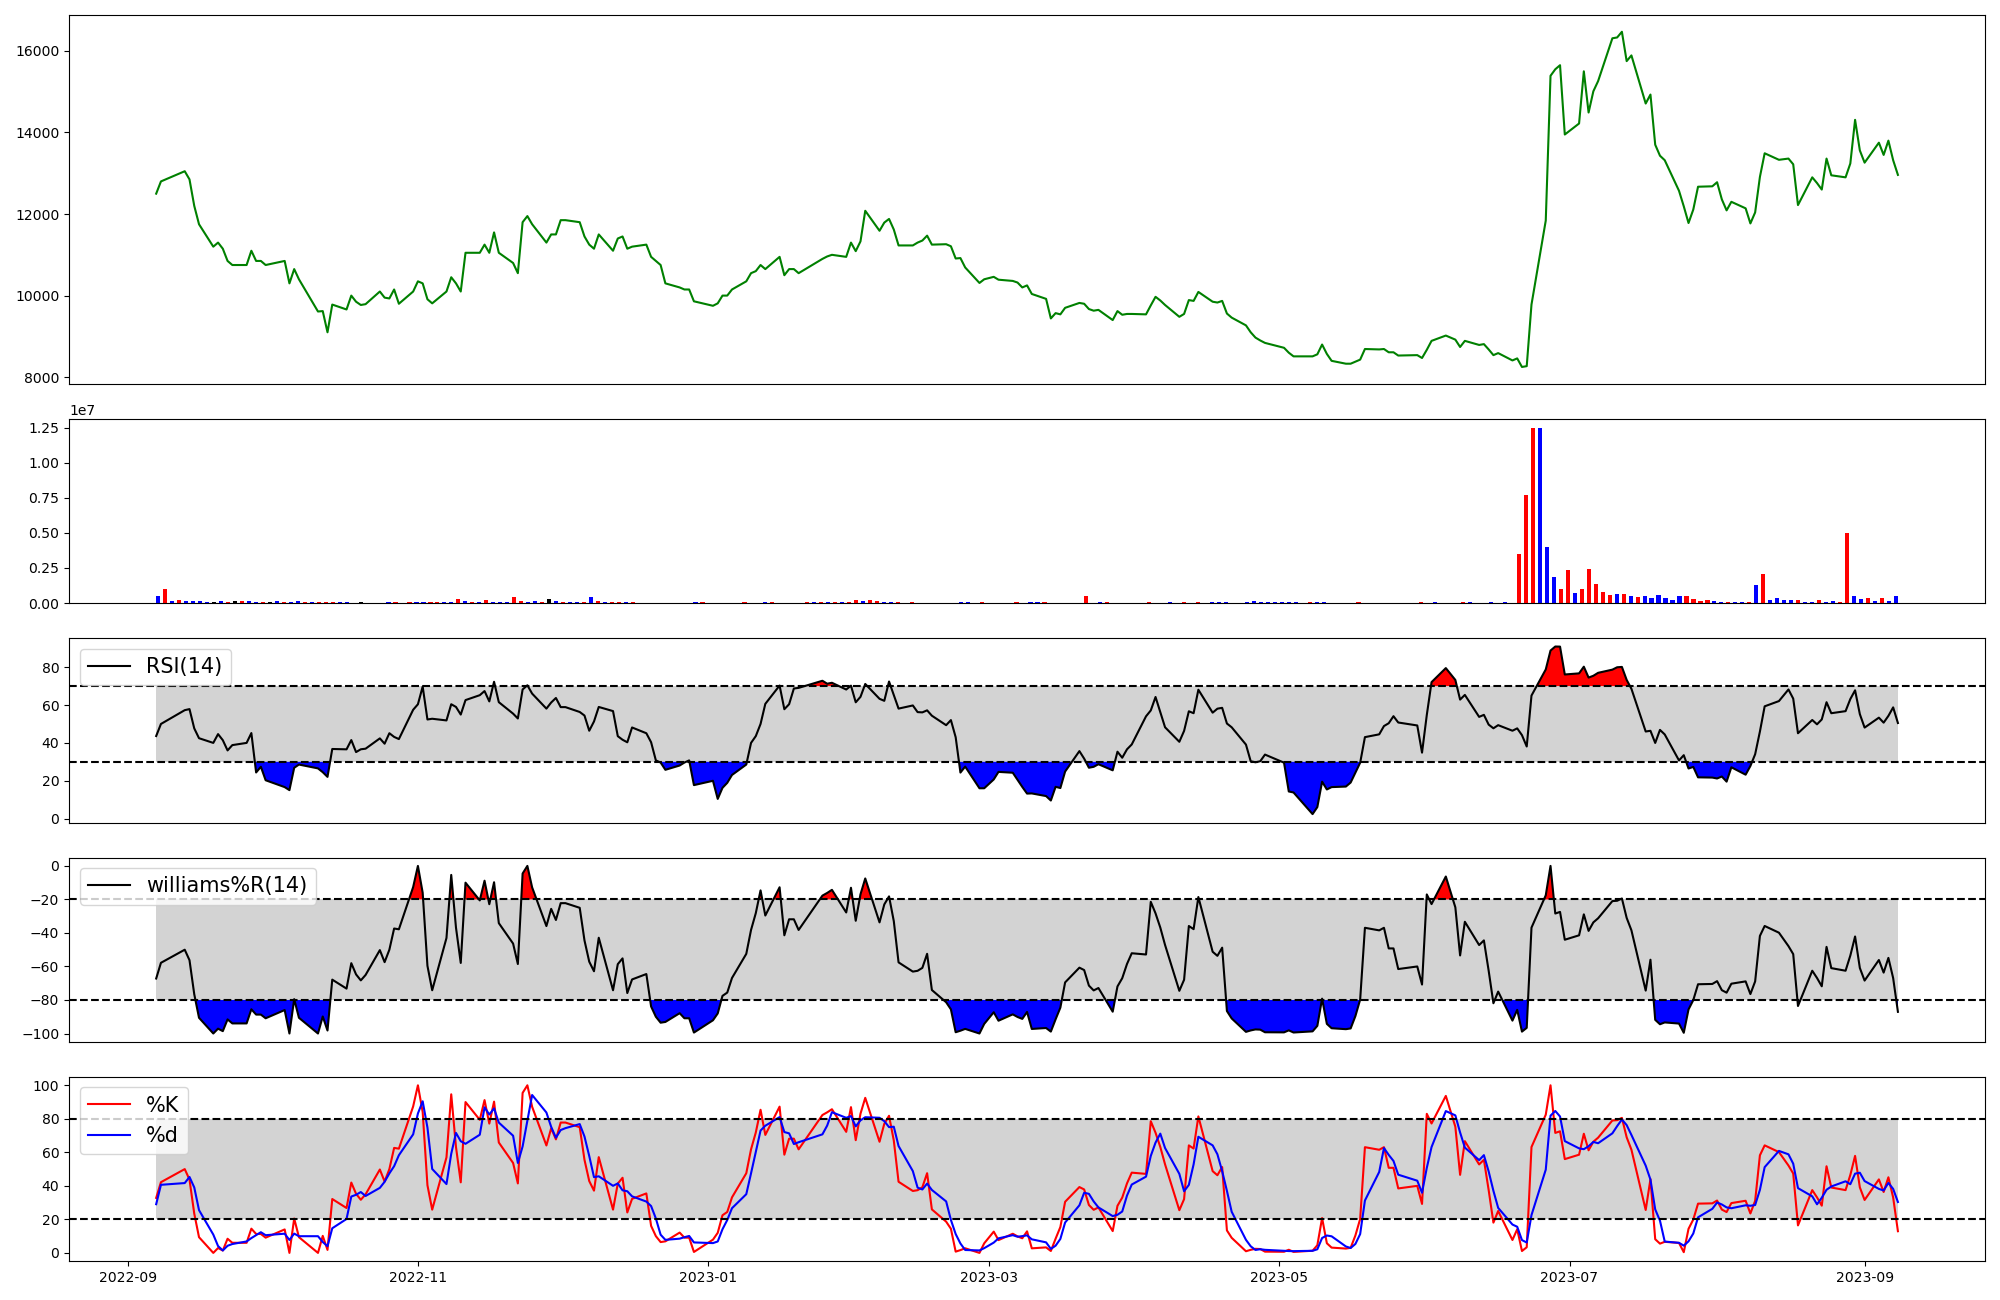Image resolution: width=2000 pixels, height=1300 pixels.
Task: Select the 2022-09 x-axis date label
Action: coord(128,1277)
